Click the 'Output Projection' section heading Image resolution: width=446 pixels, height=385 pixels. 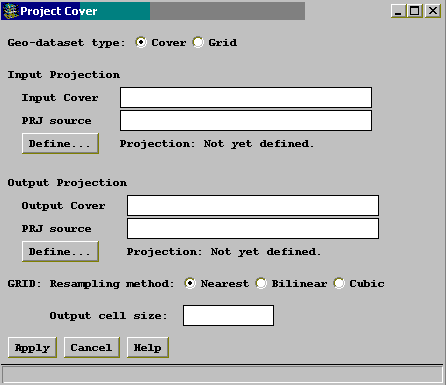coord(67,183)
